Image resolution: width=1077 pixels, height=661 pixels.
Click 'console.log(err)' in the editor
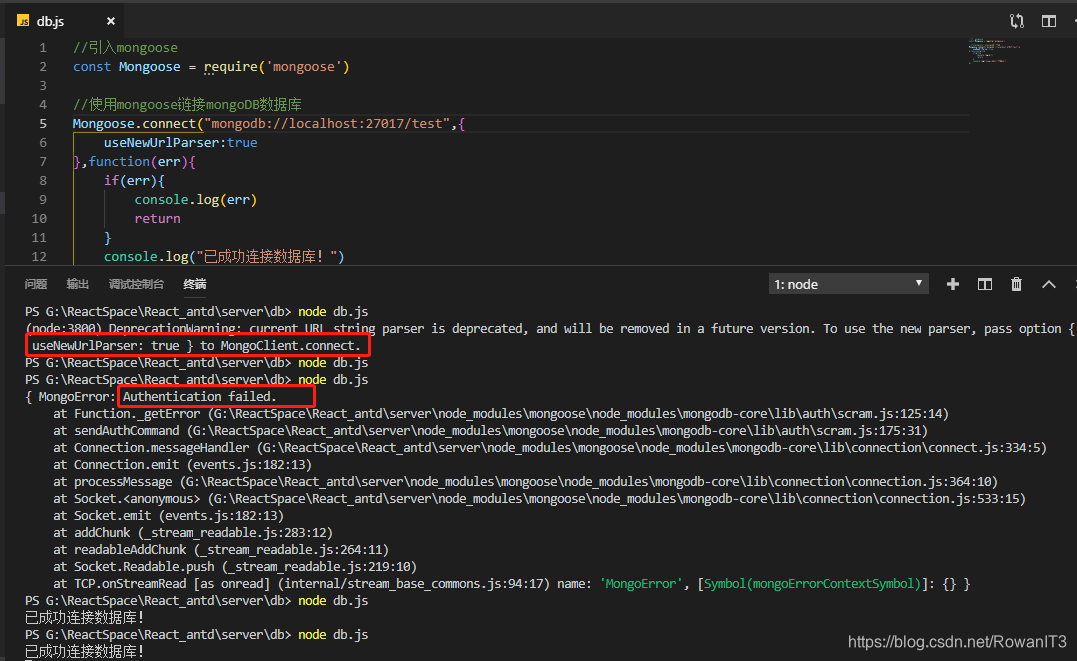196,199
